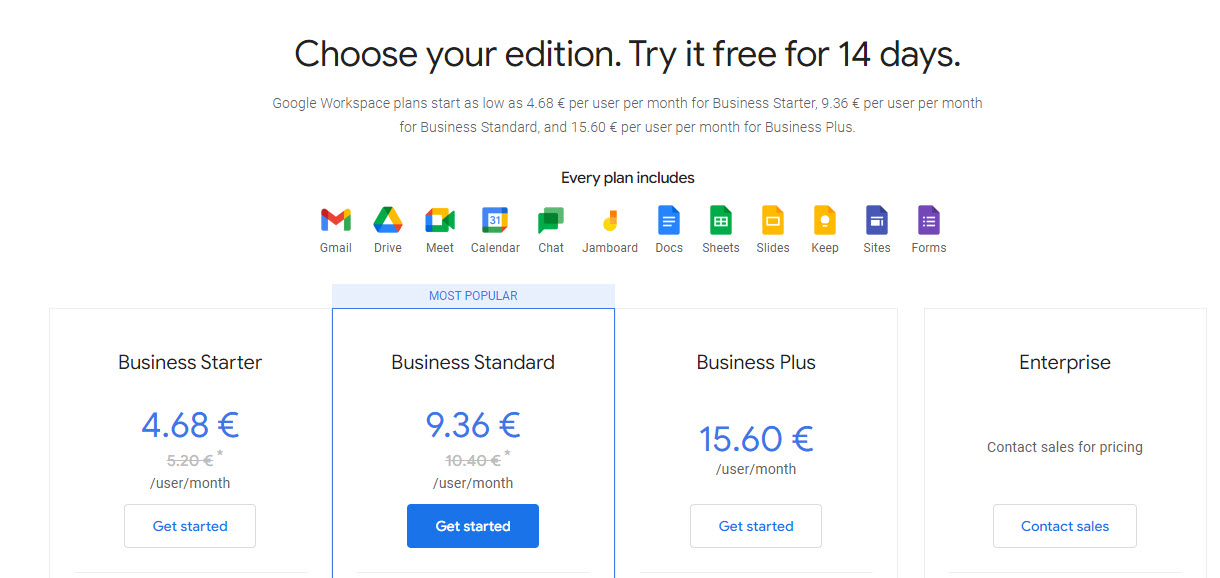Click the Google Chat icon
The height and width of the screenshot is (578, 1220).
click(551, 220)
